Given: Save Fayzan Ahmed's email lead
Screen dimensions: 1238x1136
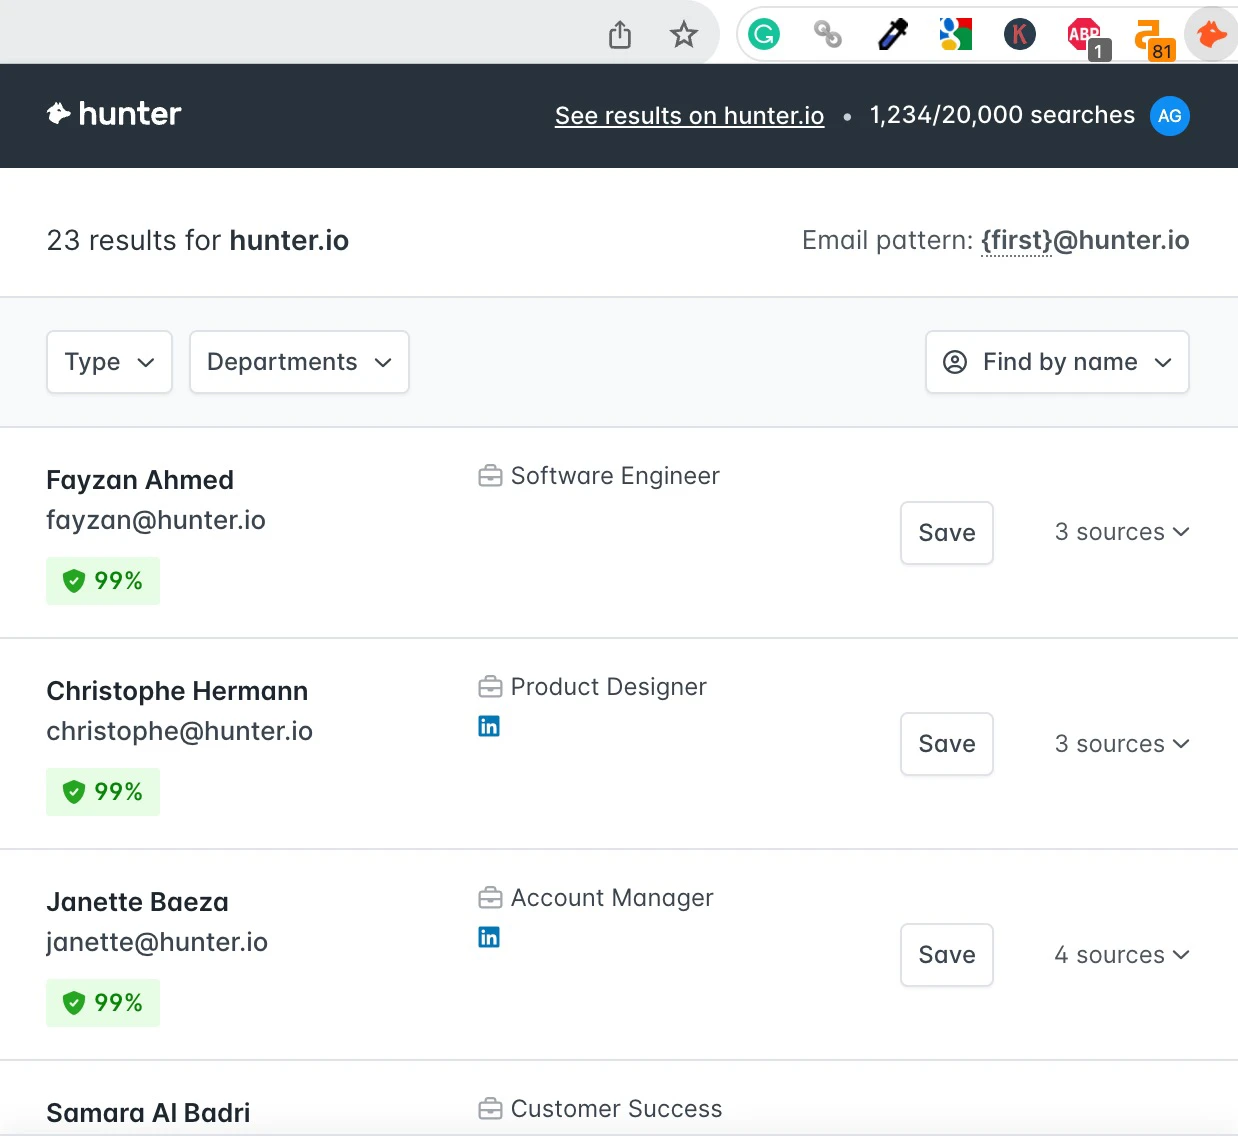Looking at the screenshot, I should (x=946, y=533).
